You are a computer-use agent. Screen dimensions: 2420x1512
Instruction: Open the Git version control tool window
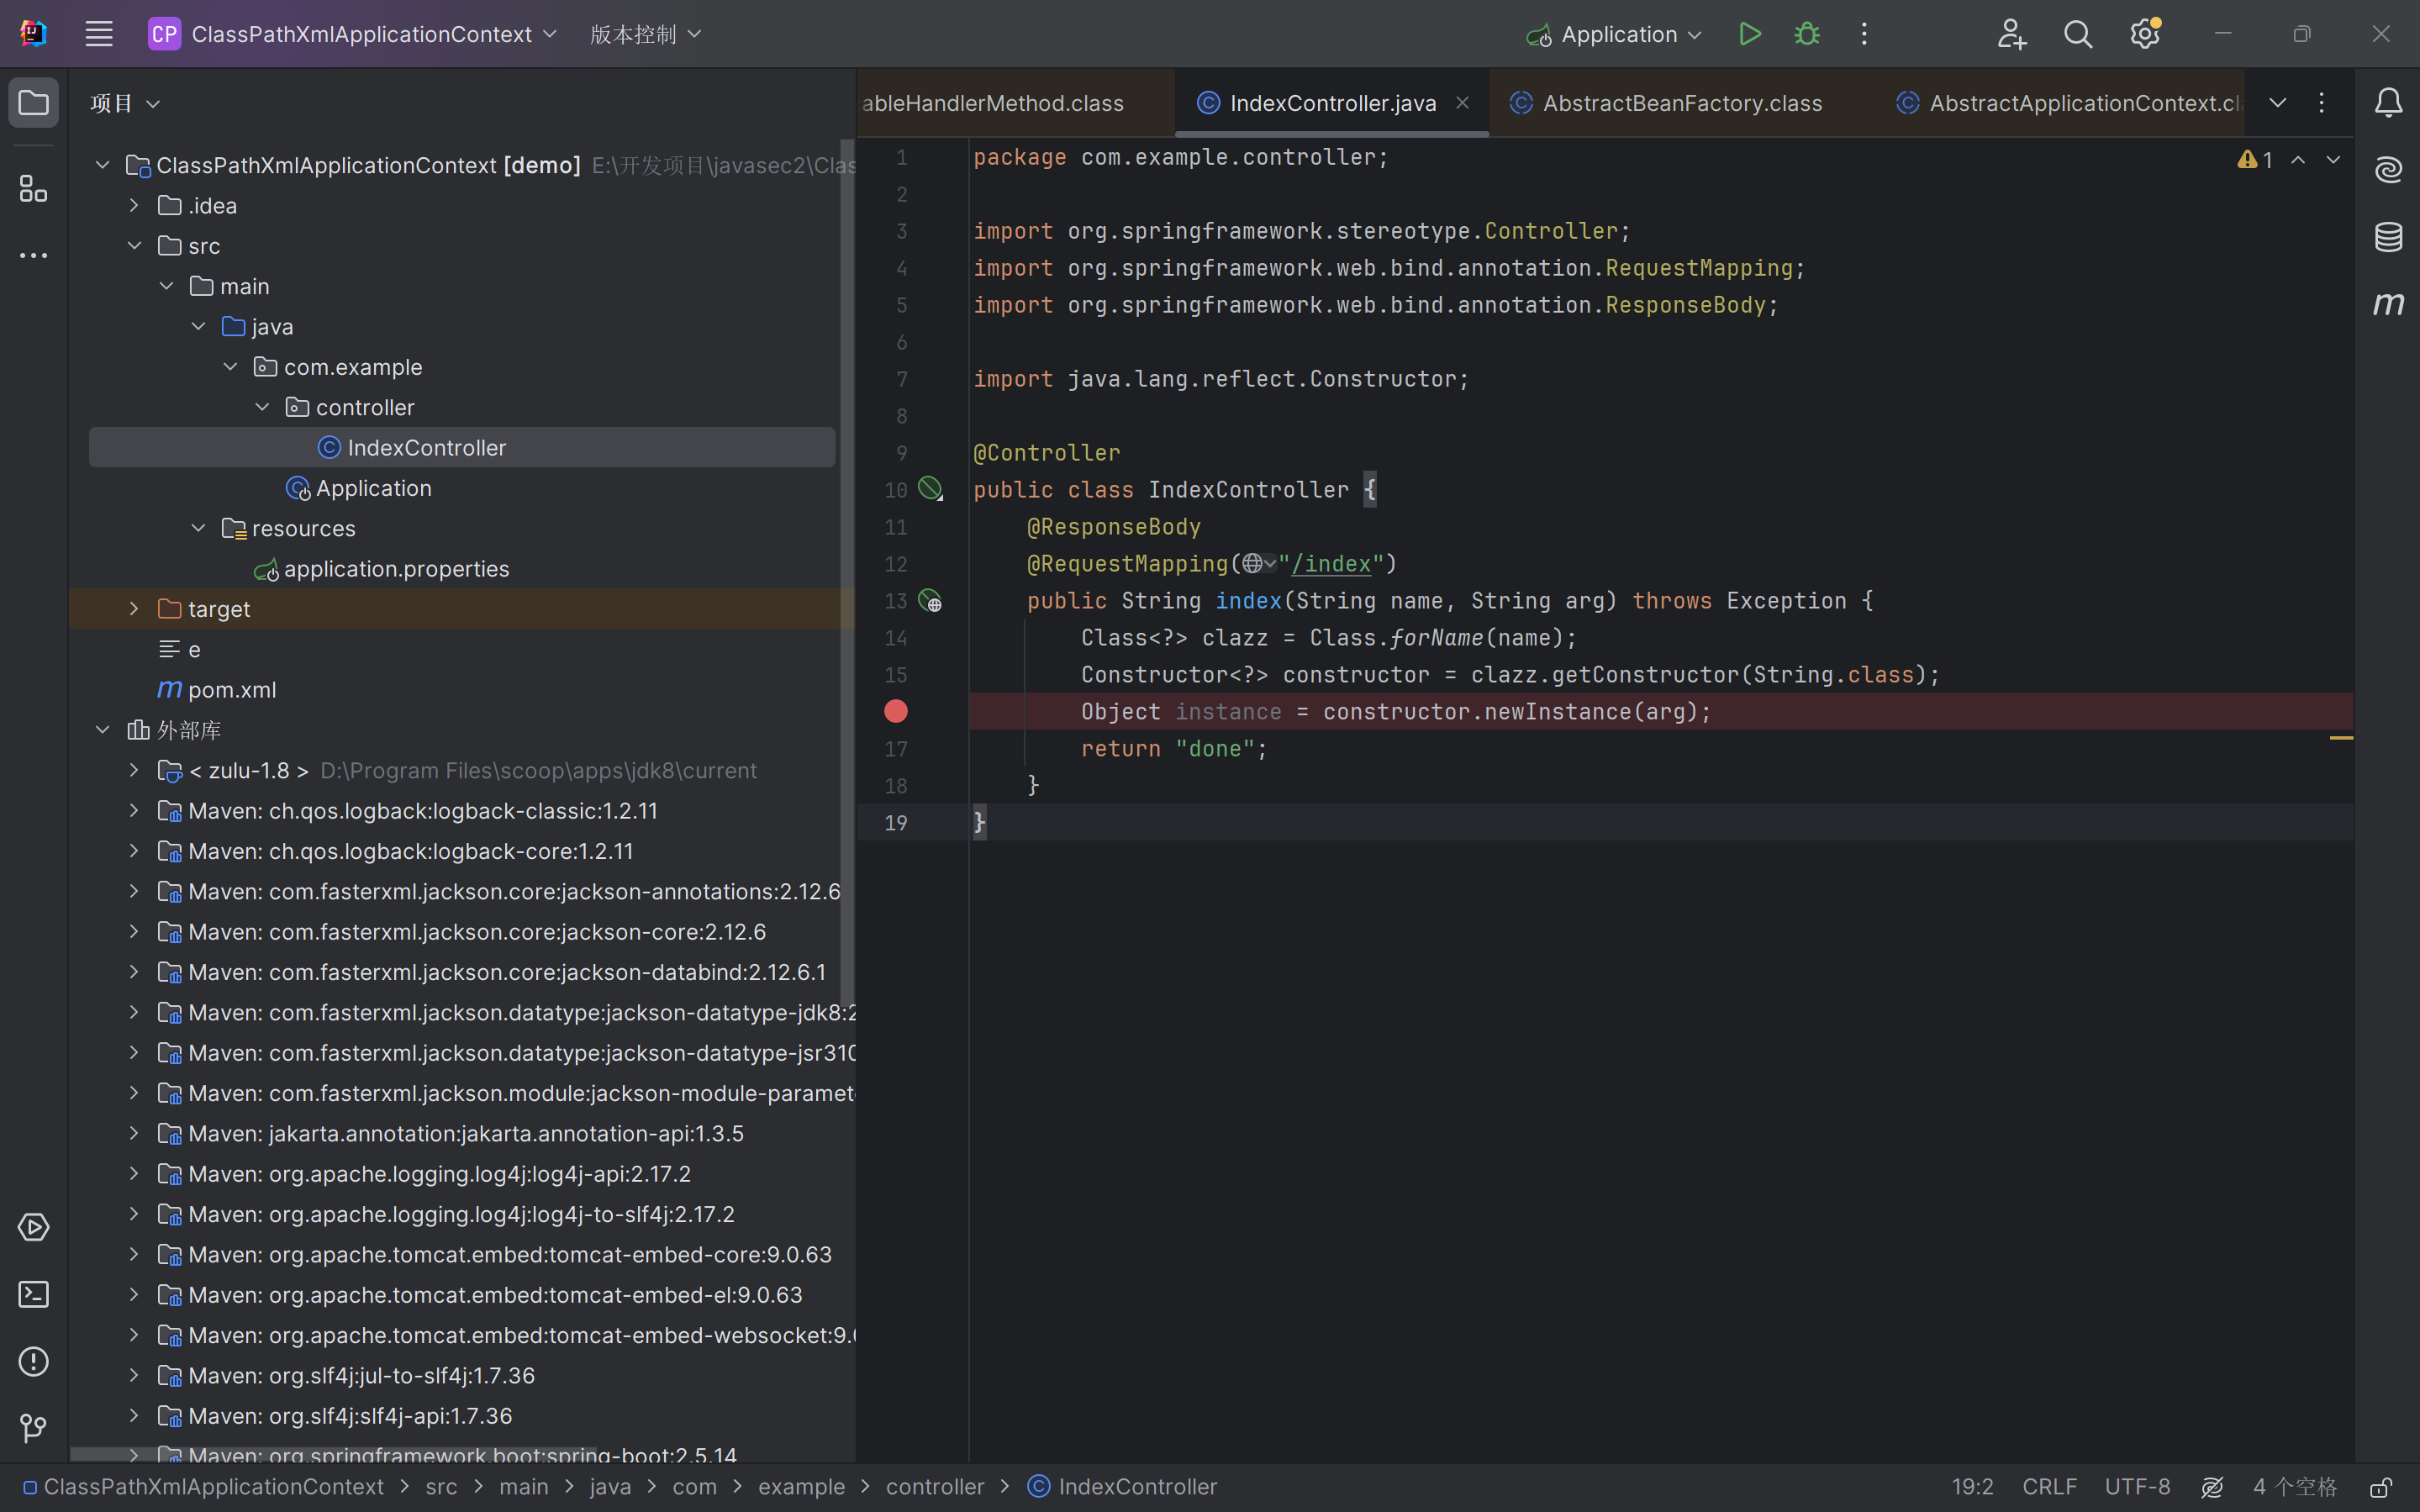[34, 1428]
